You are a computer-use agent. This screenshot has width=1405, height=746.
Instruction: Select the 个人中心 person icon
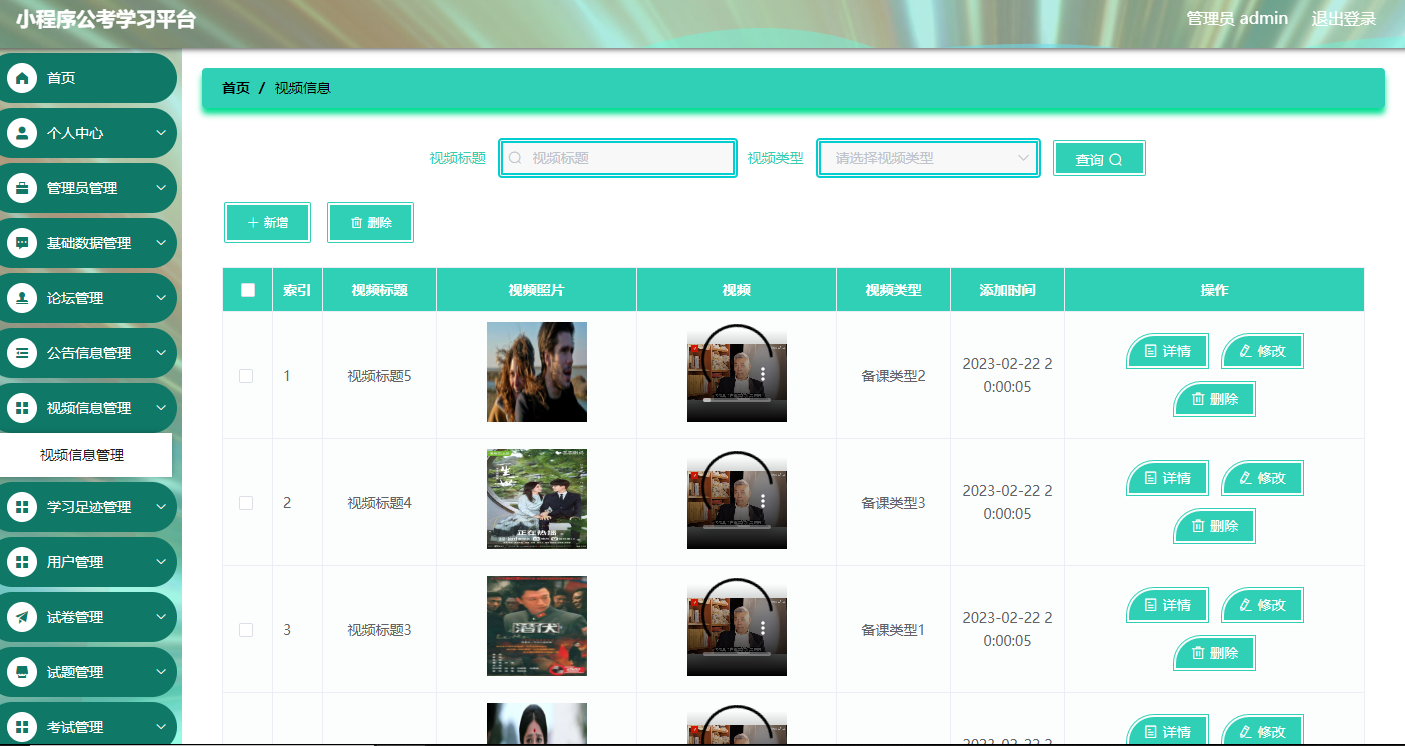(22, 132)
